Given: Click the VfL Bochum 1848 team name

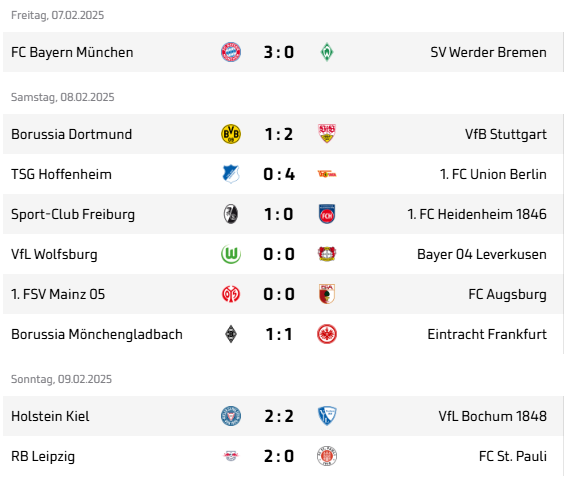Looking at the screenshot, I should click(x=492, y=416).
